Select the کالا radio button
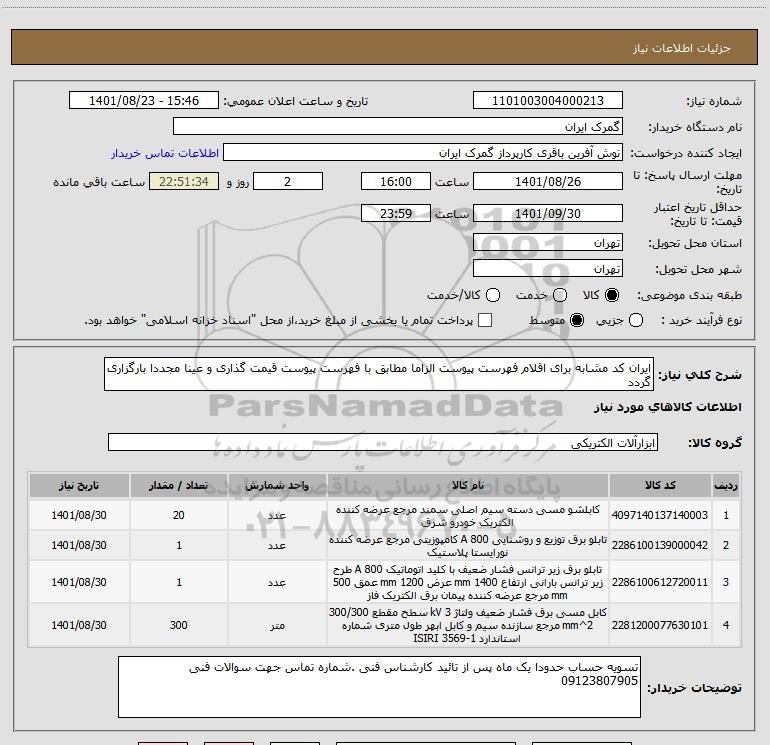The width and height of the screenshot is (770, 745). pyautogui.click(x=612, y=295)
